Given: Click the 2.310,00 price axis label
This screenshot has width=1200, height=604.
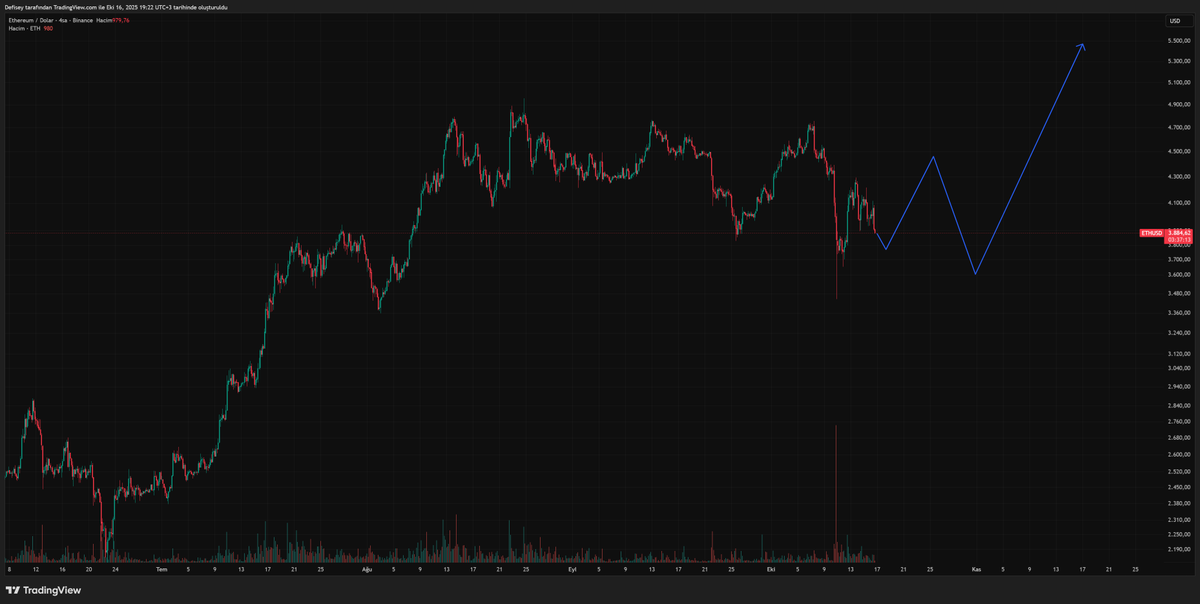Looking at the screenshot, I should (1178, 519).
